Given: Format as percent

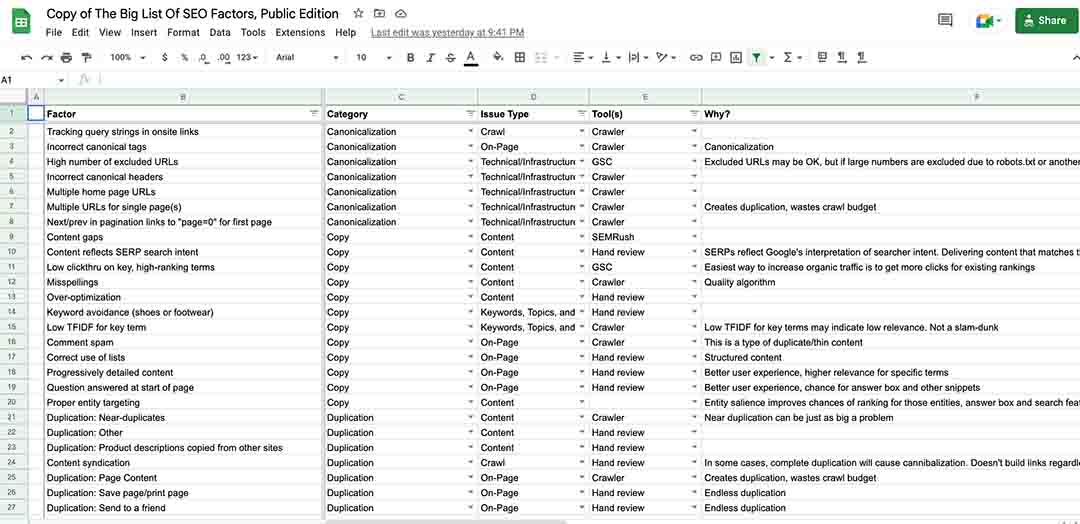Looking at the screenshot, I should [x=185, y=58].
